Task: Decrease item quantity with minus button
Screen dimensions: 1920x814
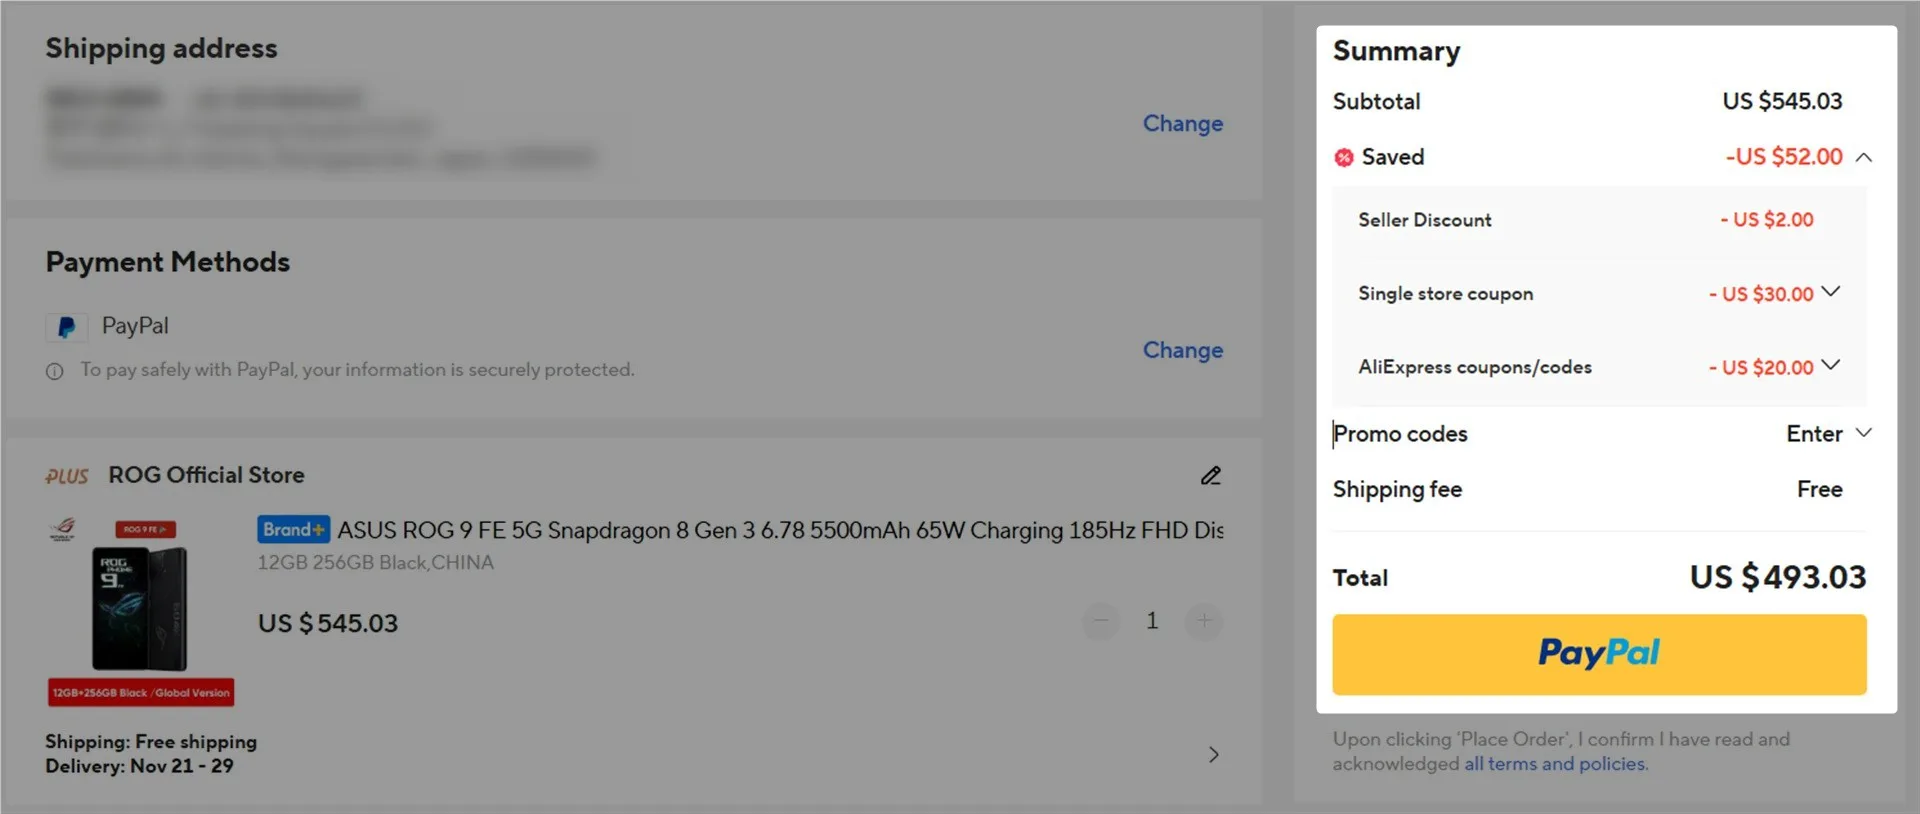Action: 1100,621
